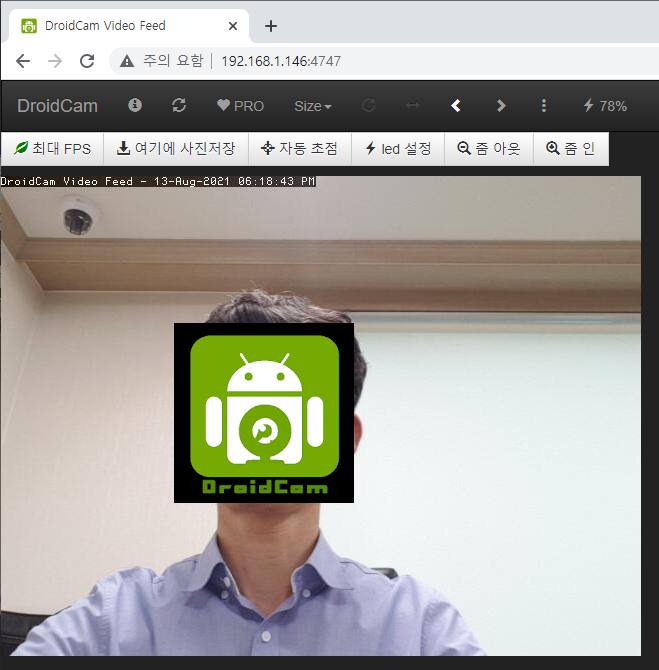Click the refresh sync icon in navbar
This screenshot has width=659, height=670.
click(x=179, y=105)
